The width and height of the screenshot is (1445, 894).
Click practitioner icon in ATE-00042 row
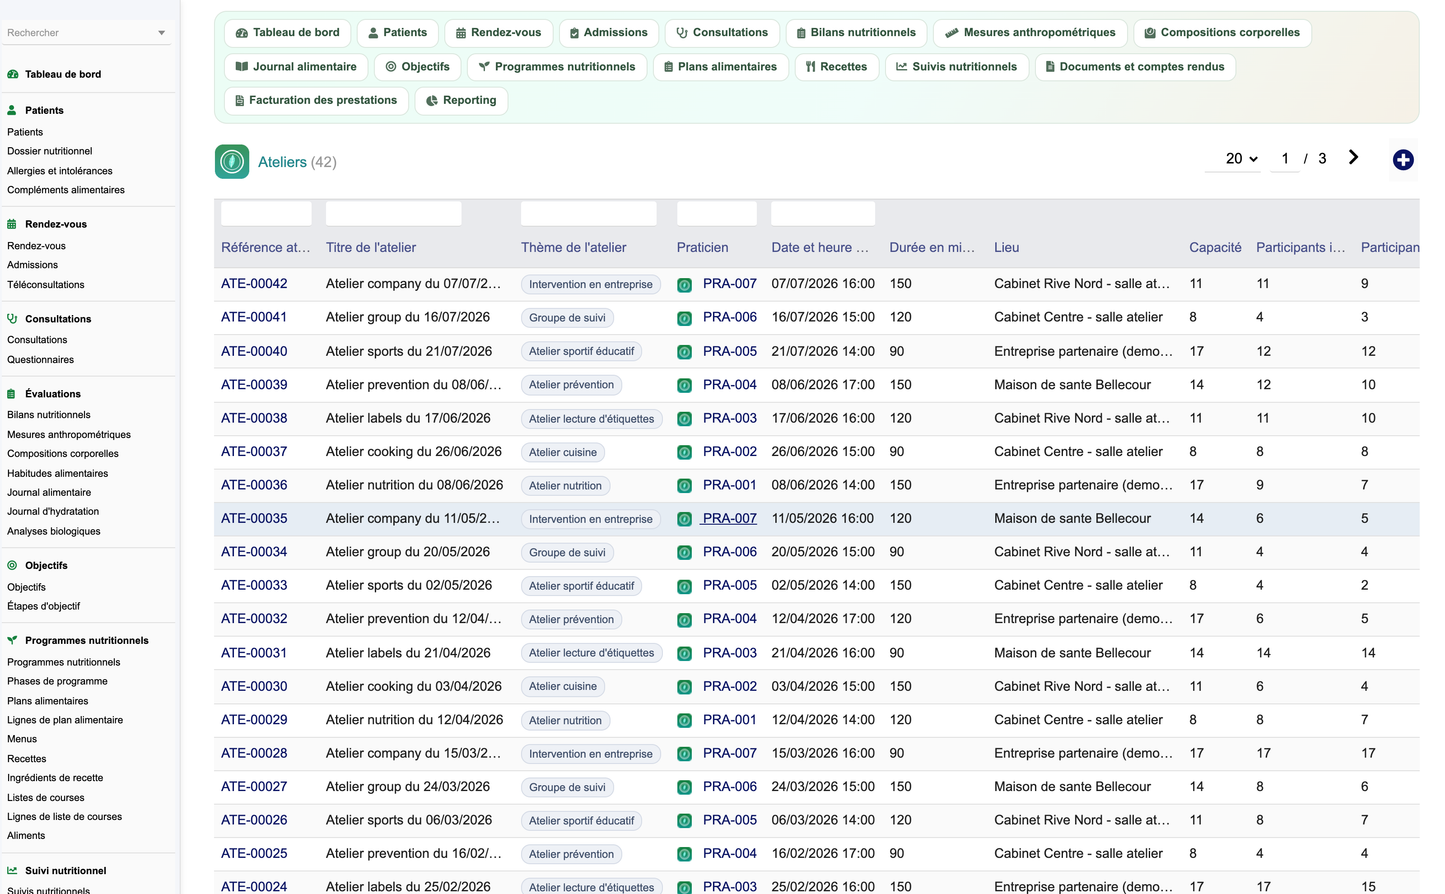tap(685, 285)
